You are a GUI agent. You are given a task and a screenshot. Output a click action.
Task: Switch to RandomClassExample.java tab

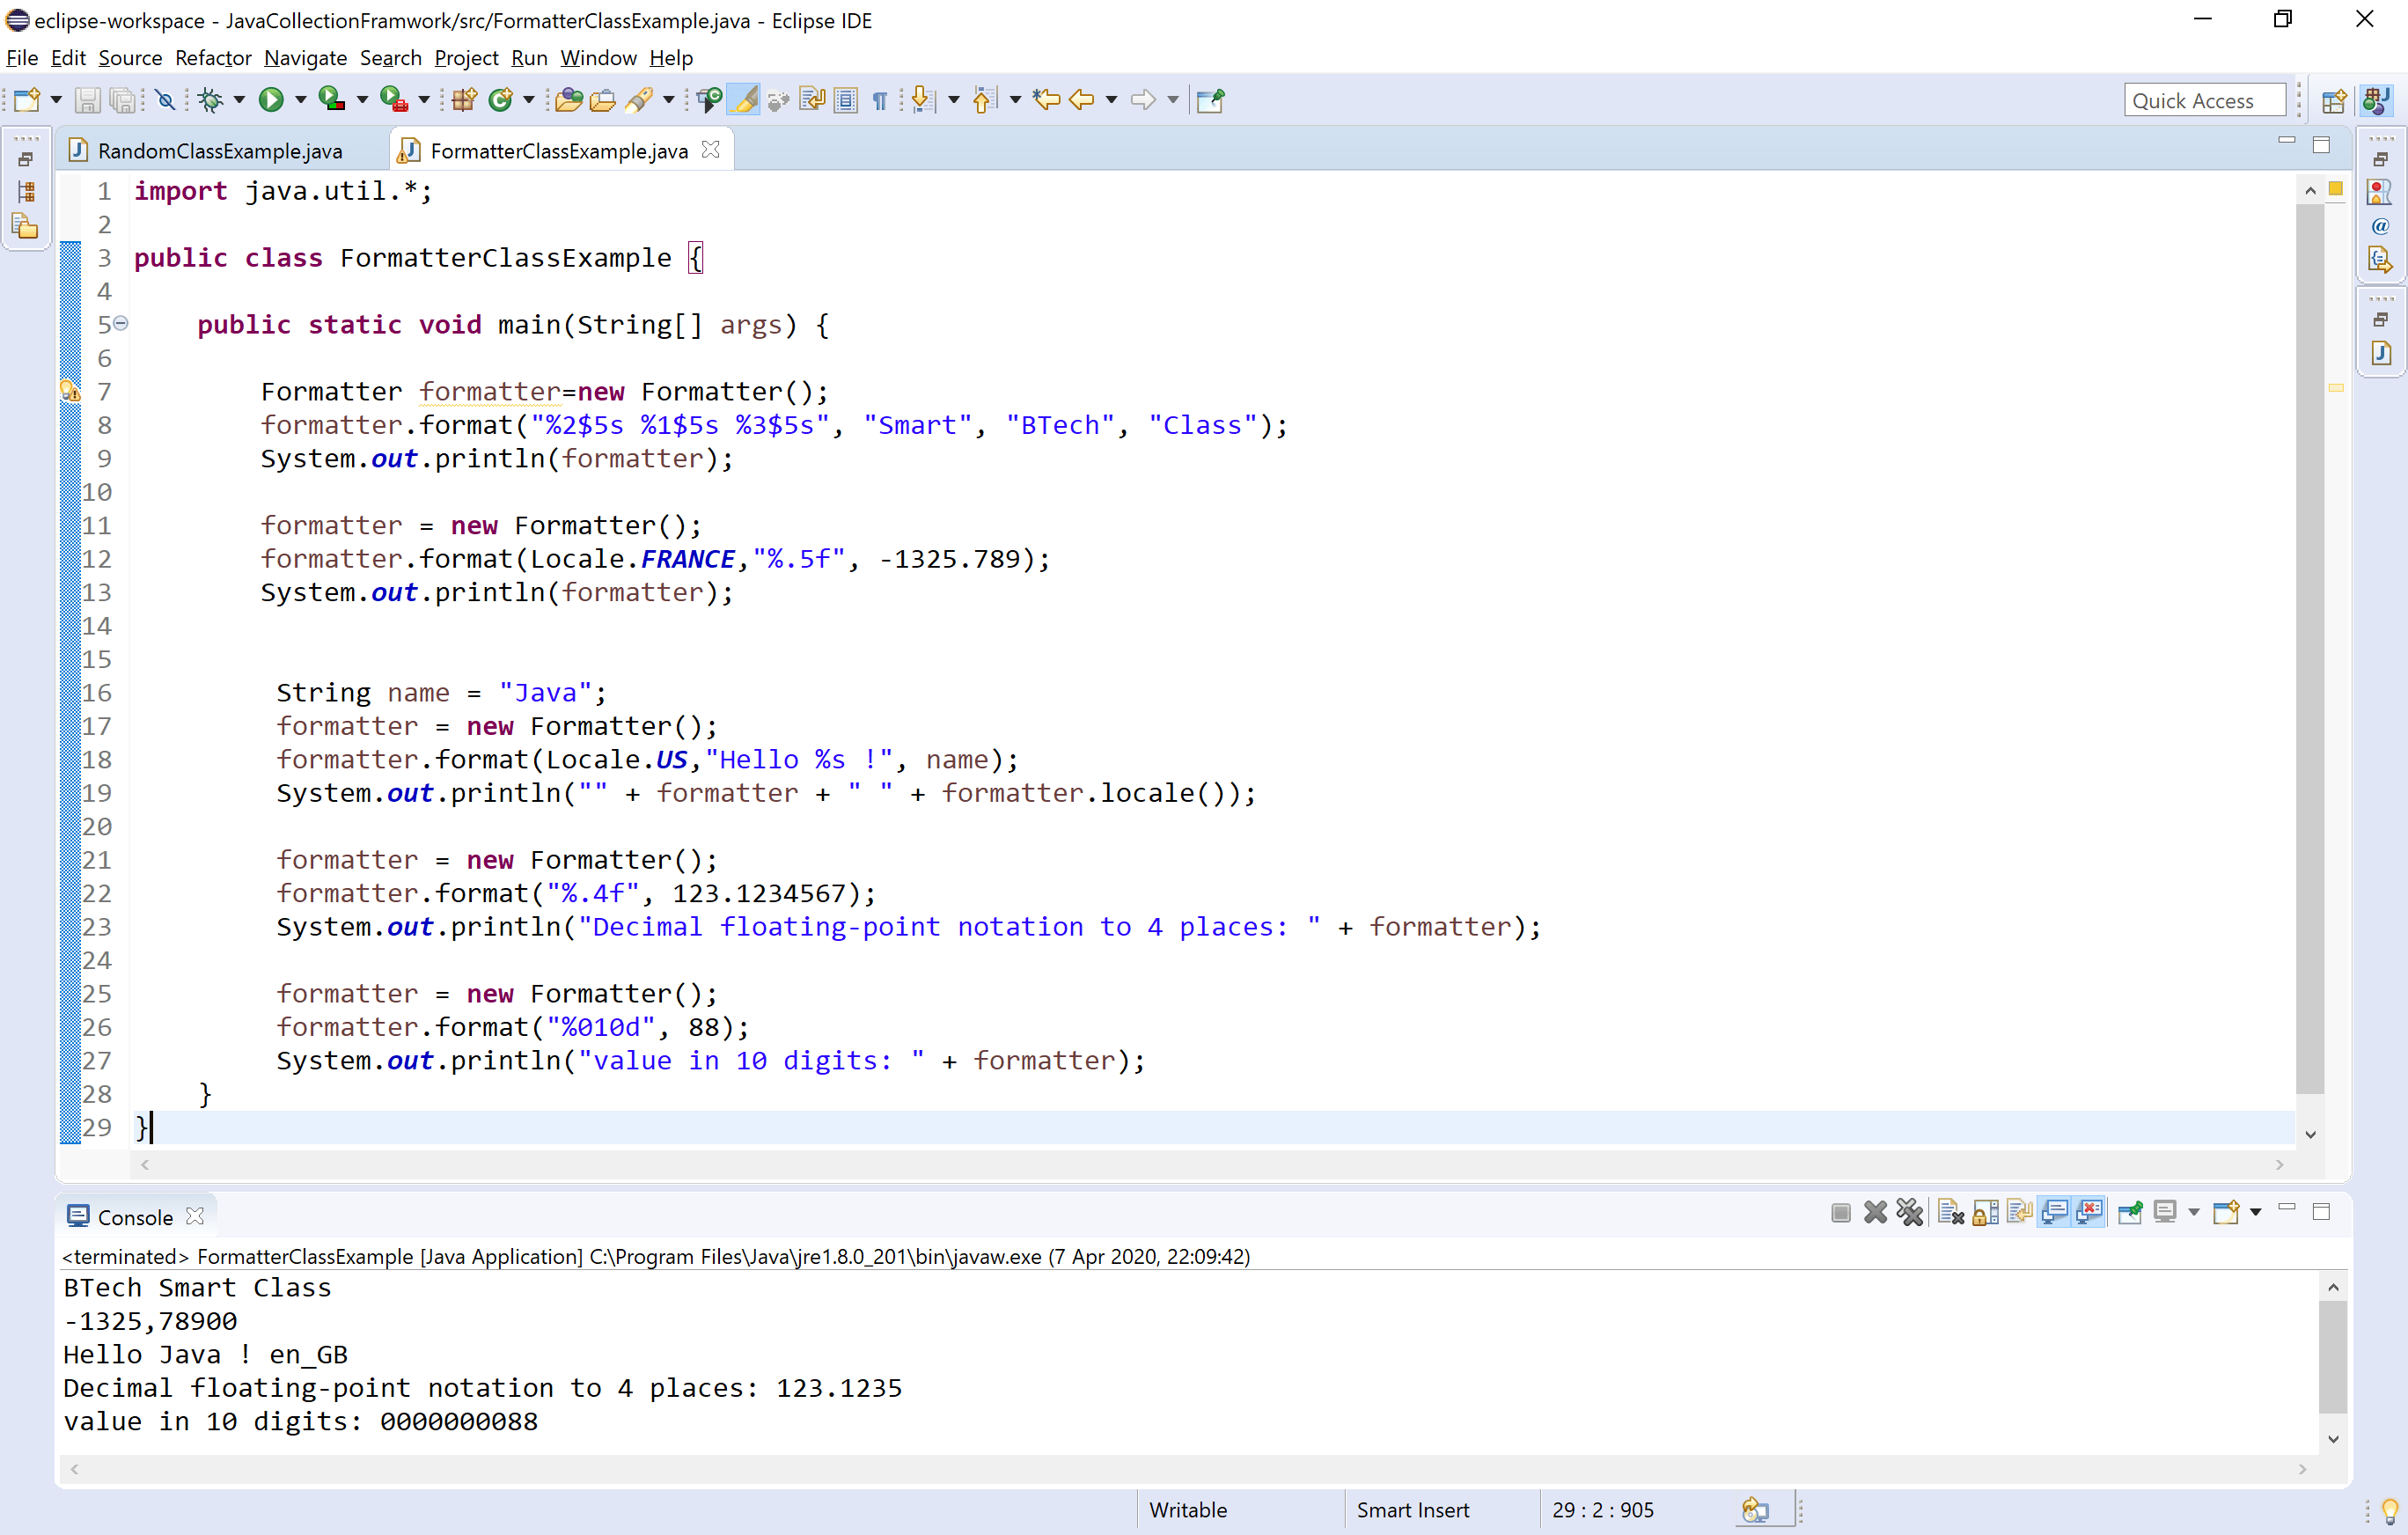click(219, 151)
